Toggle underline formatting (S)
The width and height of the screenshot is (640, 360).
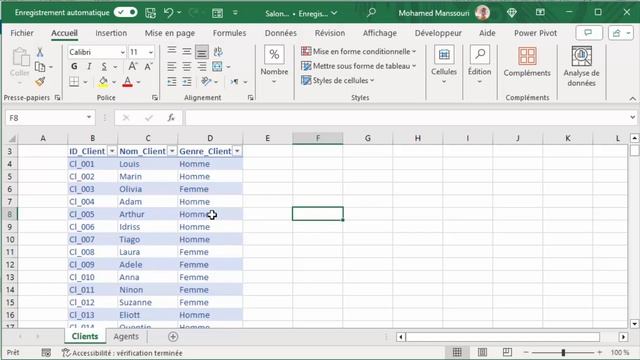click(x=104, y=66)
